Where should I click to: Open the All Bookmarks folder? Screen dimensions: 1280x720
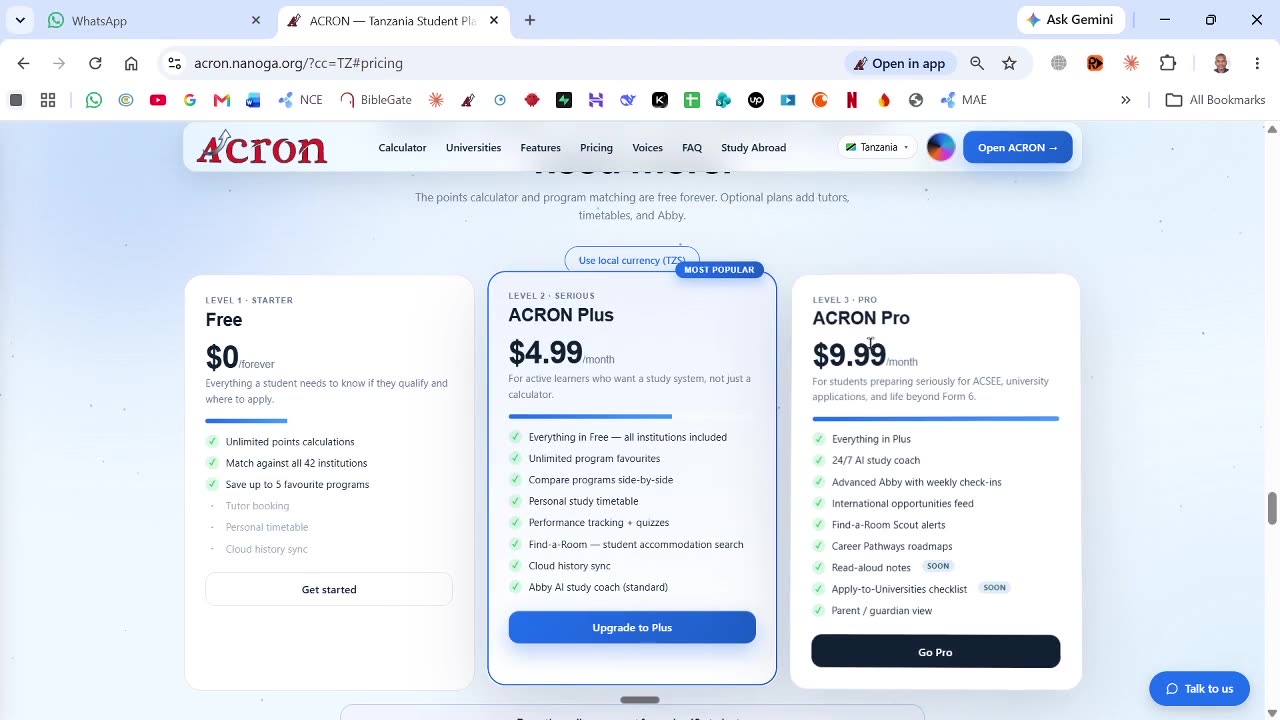coord(1216,100)
